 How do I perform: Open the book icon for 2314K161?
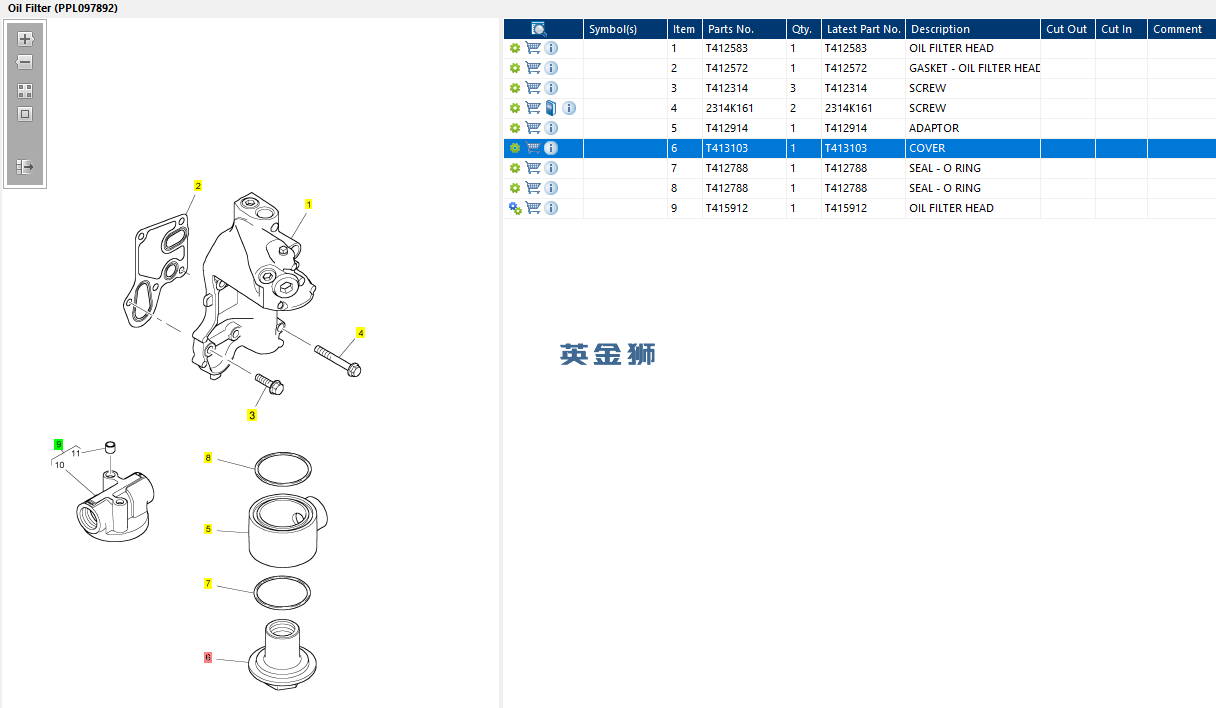pos(551,108)
